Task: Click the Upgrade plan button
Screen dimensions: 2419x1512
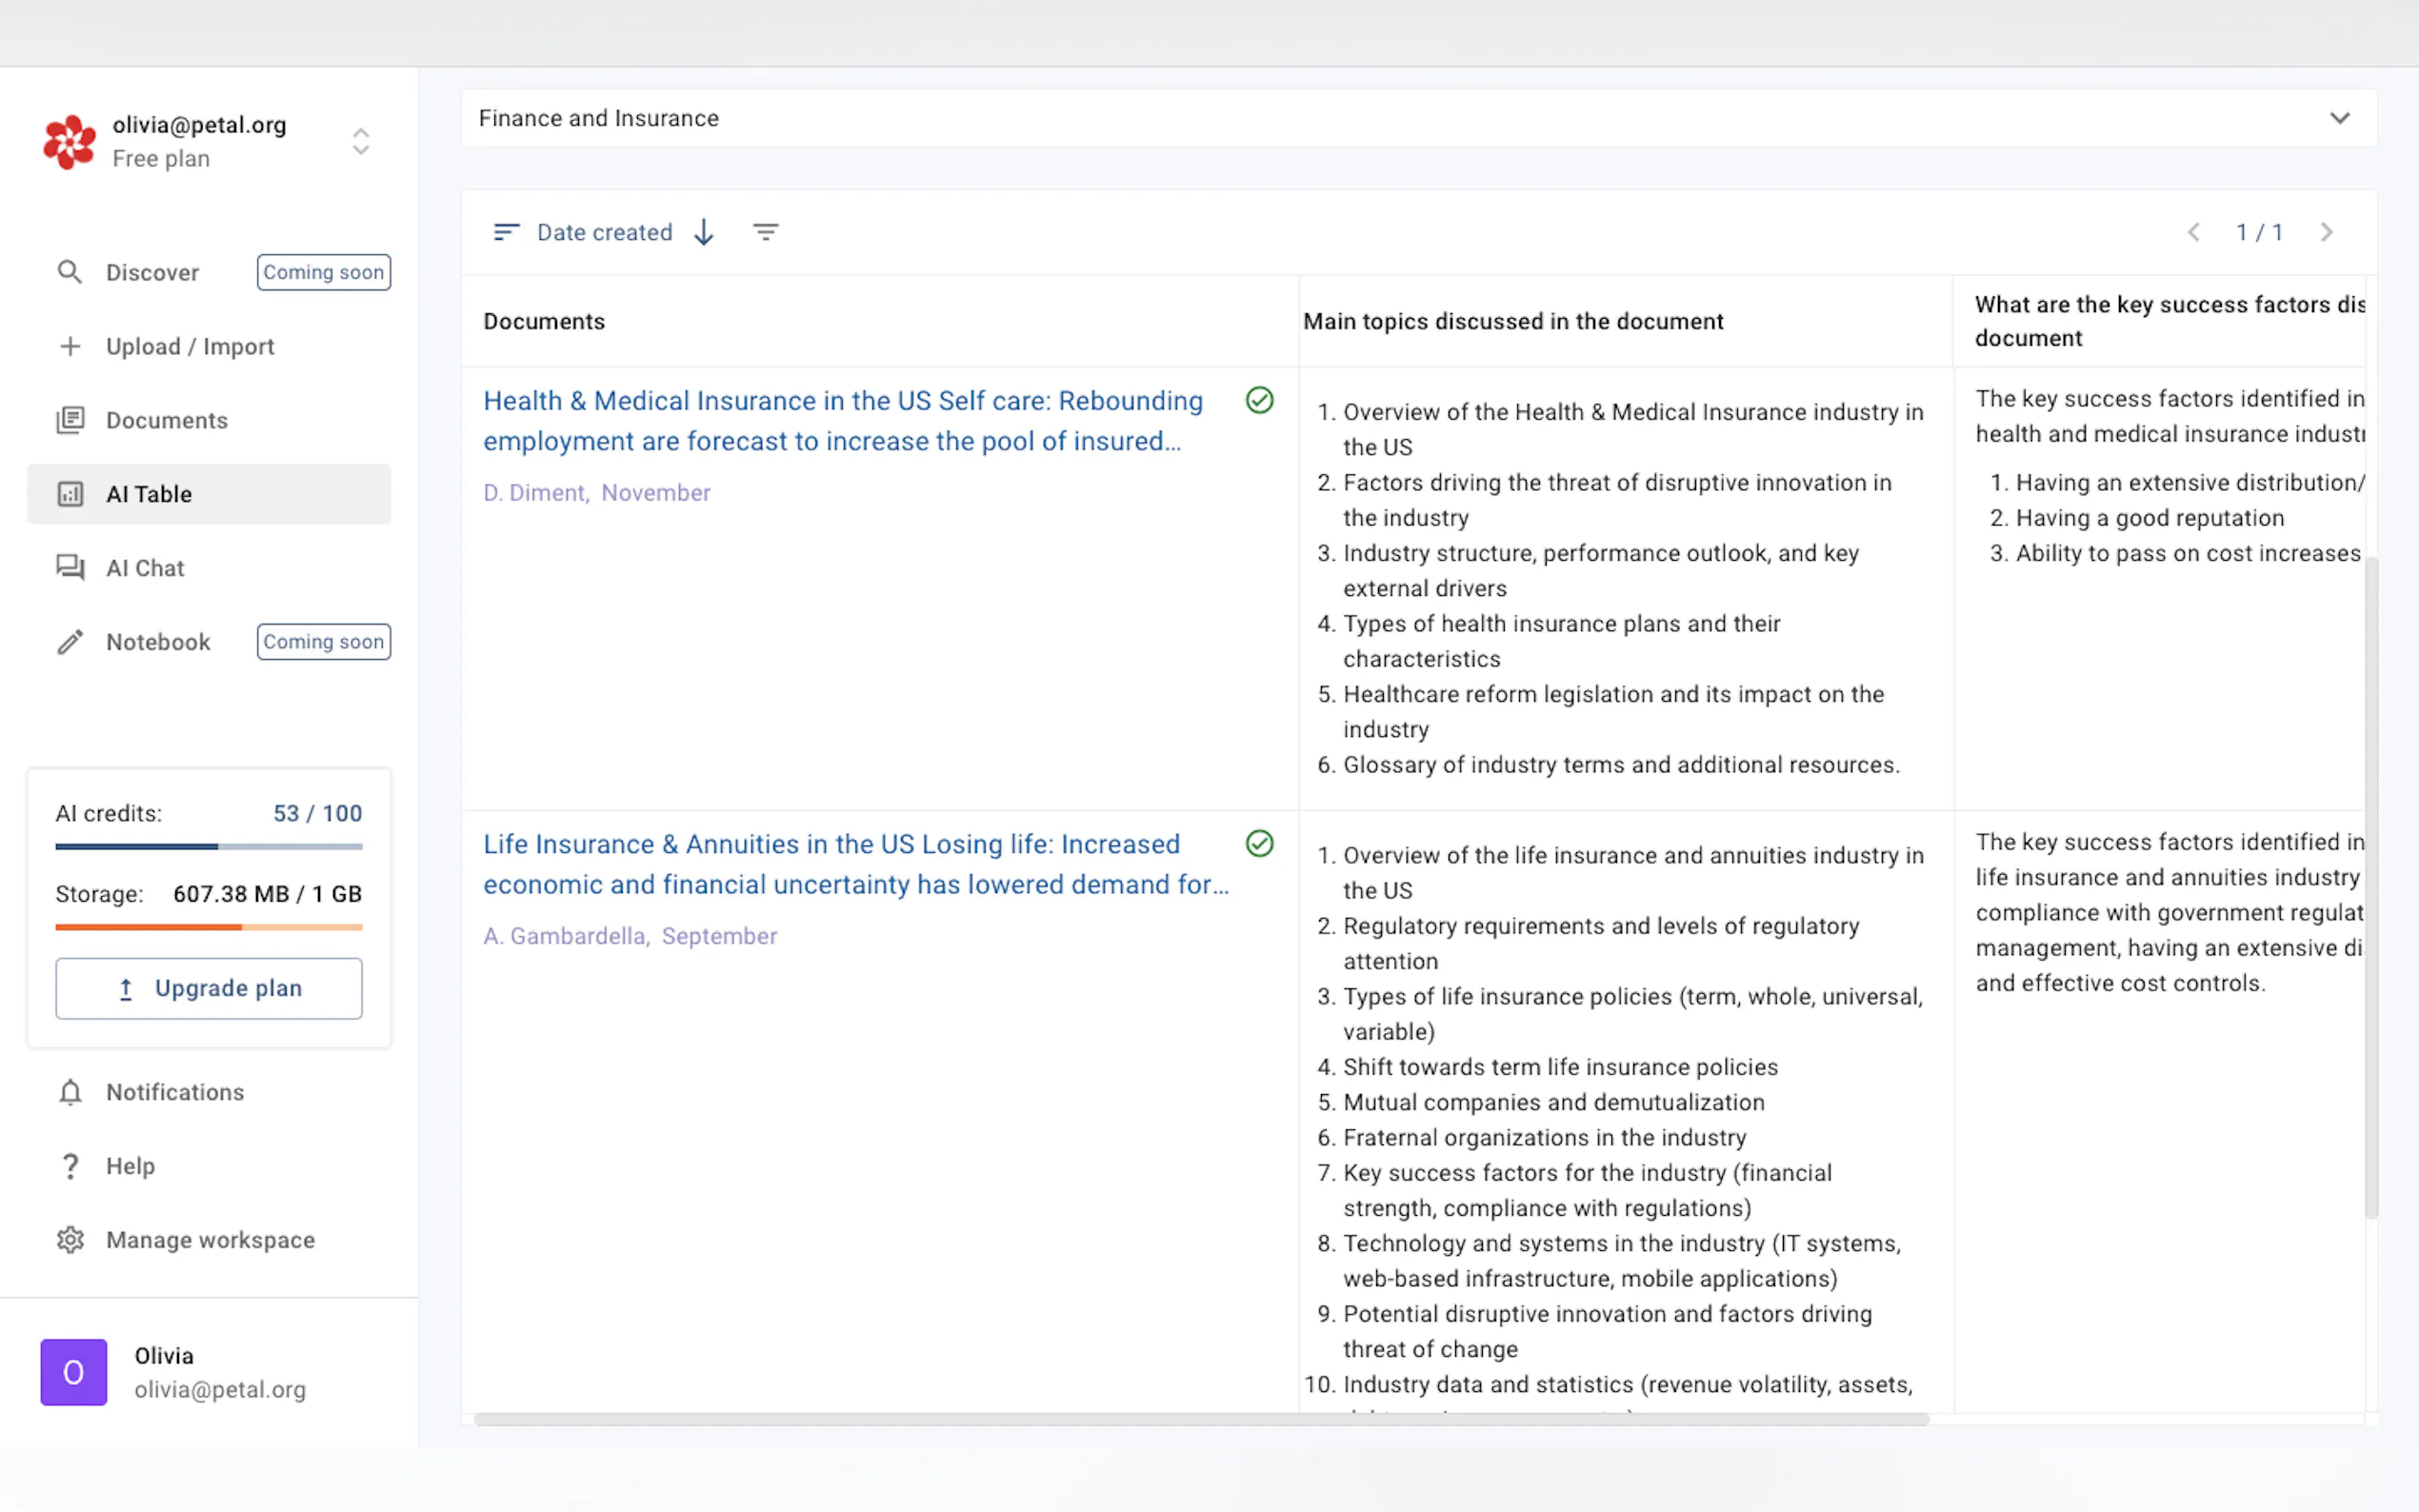Action: click(x=209, y=988)
